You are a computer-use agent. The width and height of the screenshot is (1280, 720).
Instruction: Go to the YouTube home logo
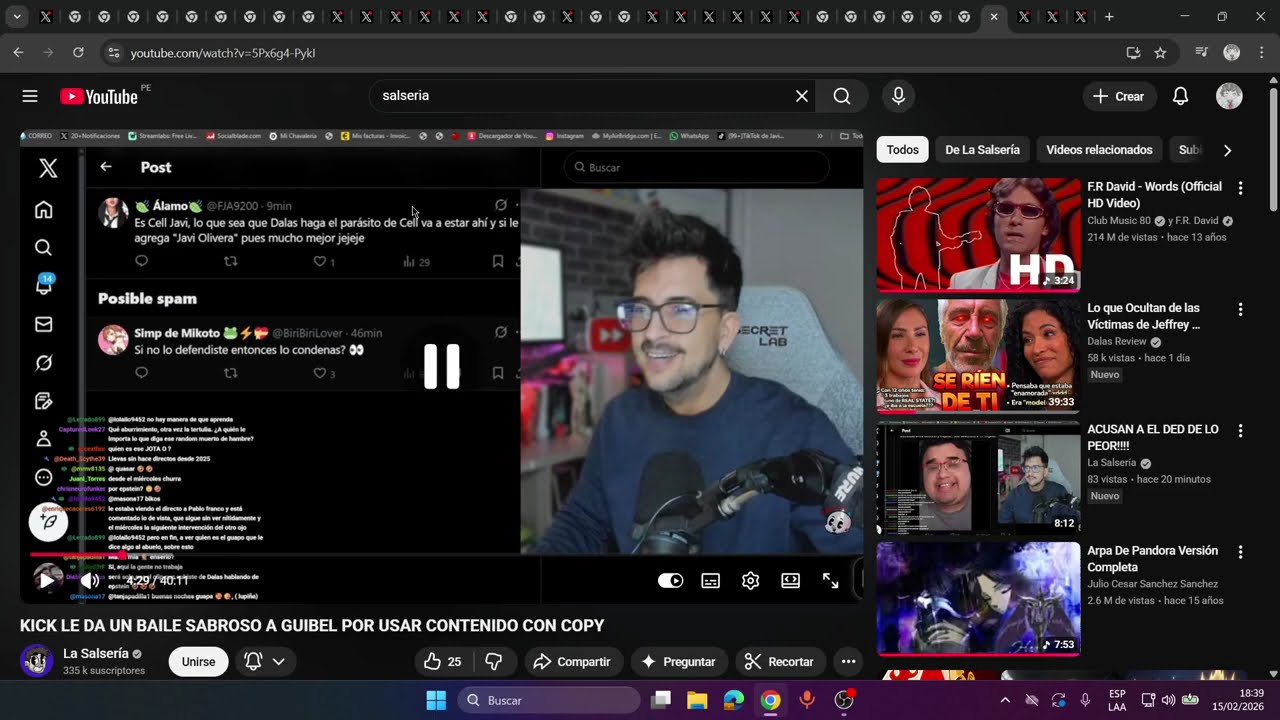pyautogui.click(x=99, y=96)
